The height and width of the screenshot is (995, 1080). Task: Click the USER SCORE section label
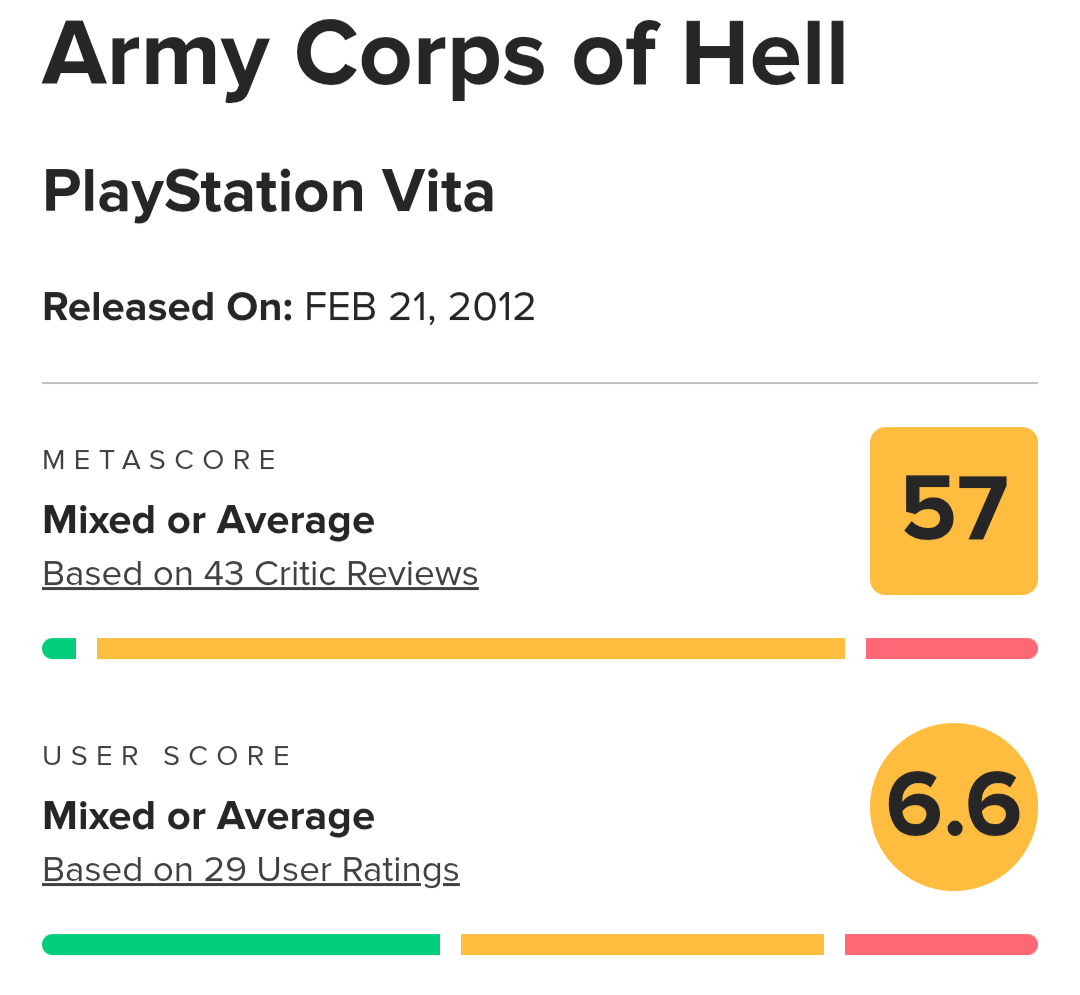[x=167, y=756]
